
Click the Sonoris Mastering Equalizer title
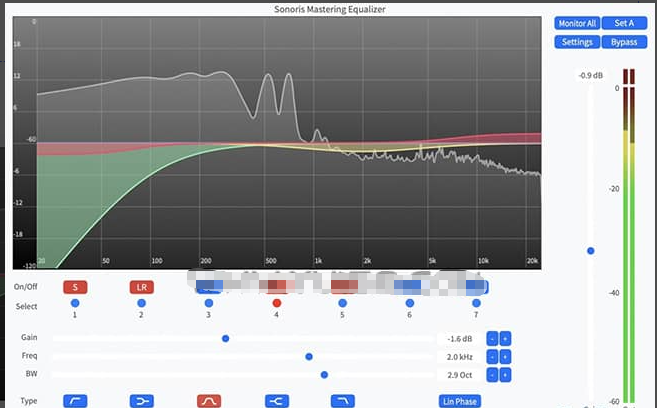(330, 9)
